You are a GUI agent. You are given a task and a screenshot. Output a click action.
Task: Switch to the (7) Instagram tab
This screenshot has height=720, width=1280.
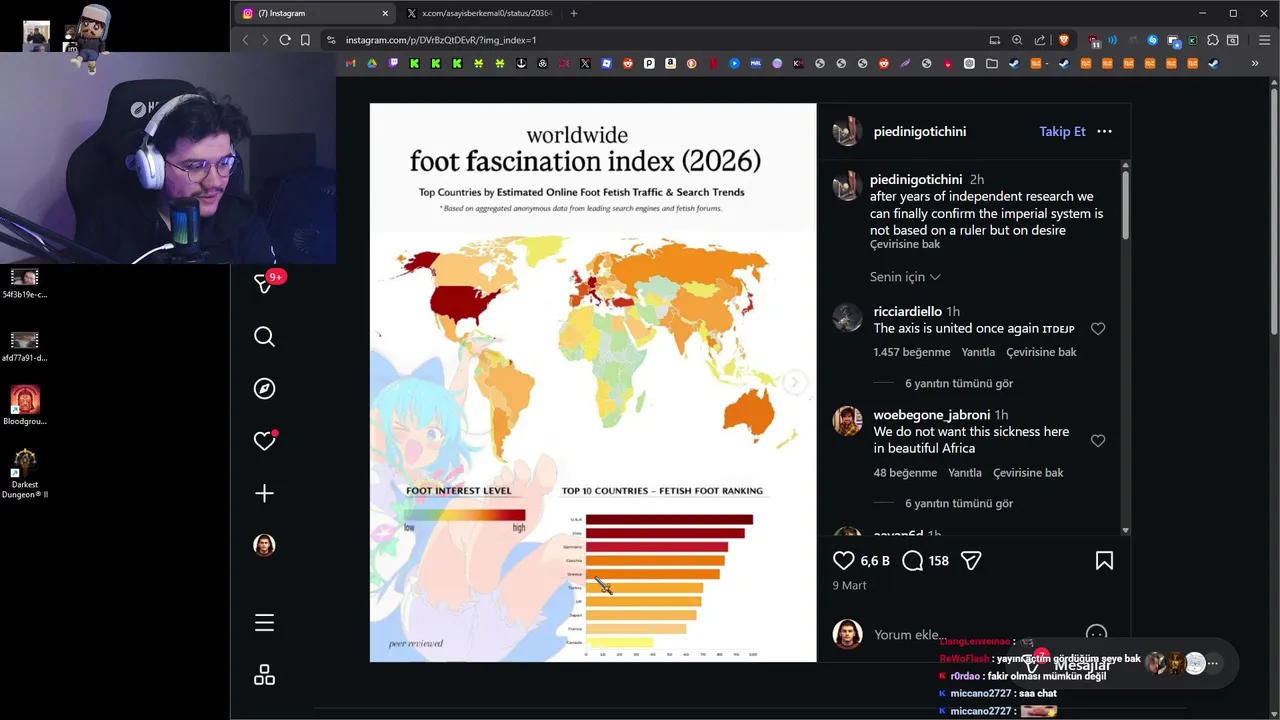click(x=313, y=13)
